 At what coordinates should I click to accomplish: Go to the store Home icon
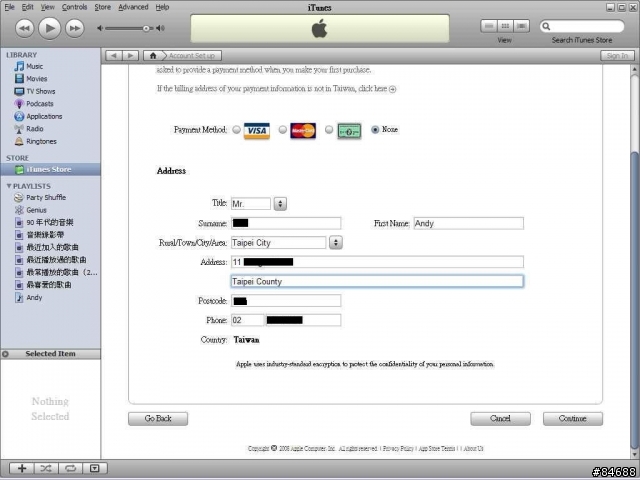(x=153, y=56)
